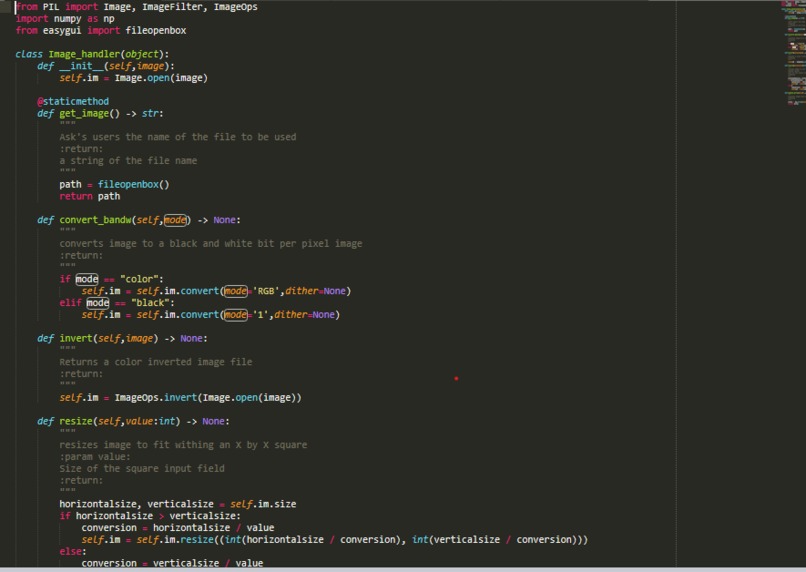Click the string "black" in the elif line
The width and height of the screenshot is (806, 572).
coord(150,303)
